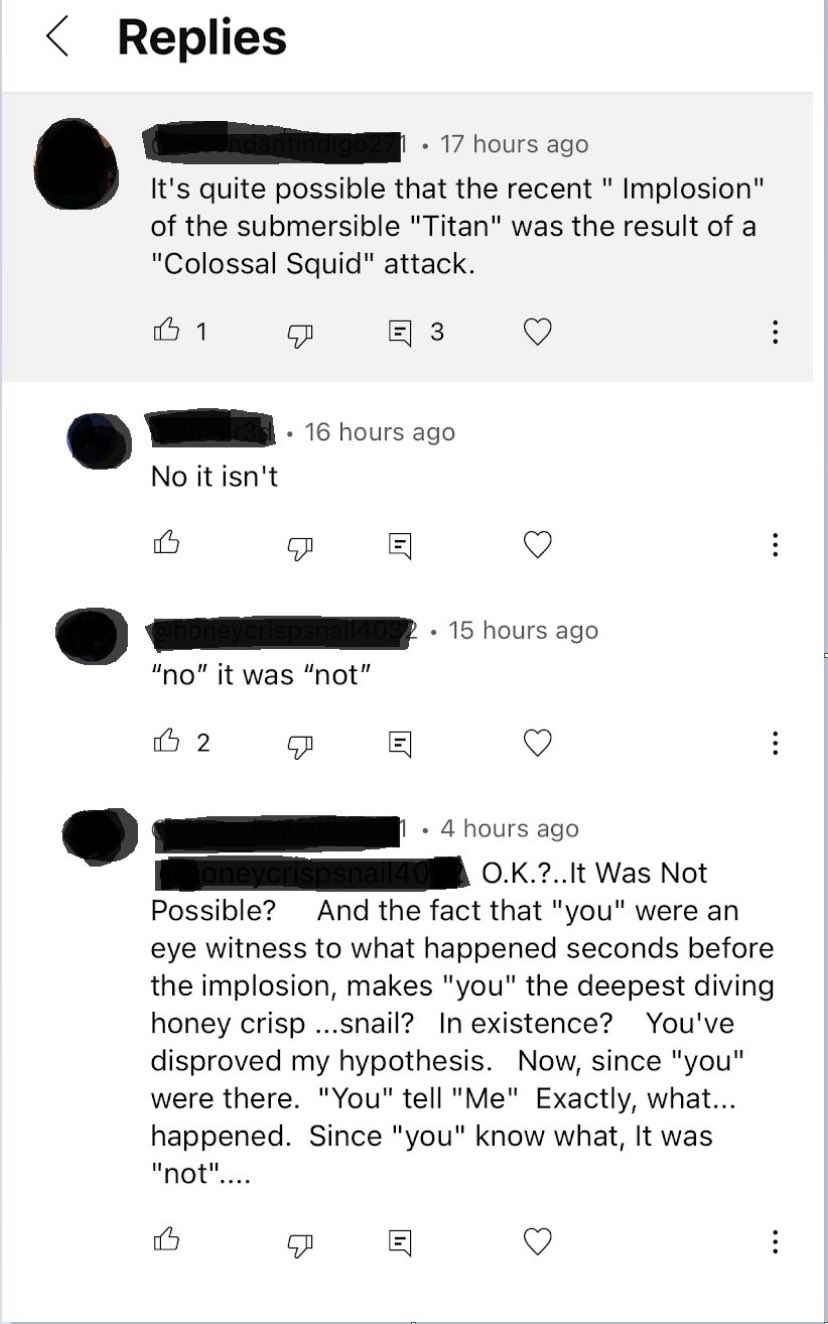Like the Colossal Squid attack comment
Screen dimensions: 828x1324
click(x=167, y=332)
